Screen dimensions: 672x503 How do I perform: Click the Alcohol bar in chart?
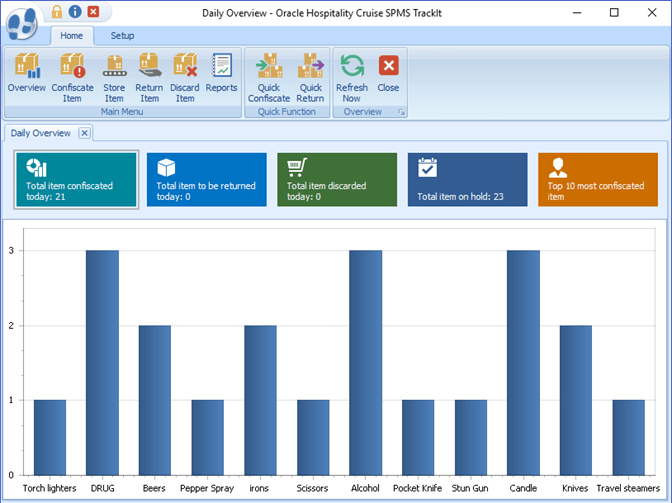click(x=366, y=362)
